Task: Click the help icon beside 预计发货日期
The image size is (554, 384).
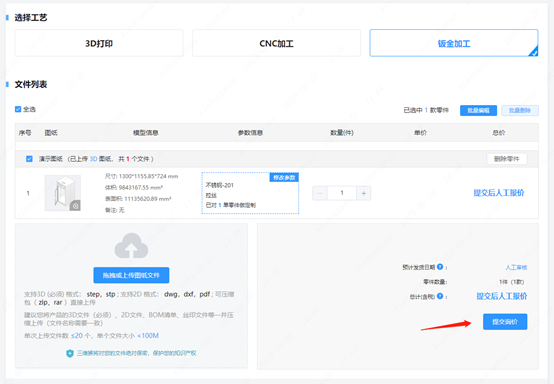Action: tap(440, 267)
